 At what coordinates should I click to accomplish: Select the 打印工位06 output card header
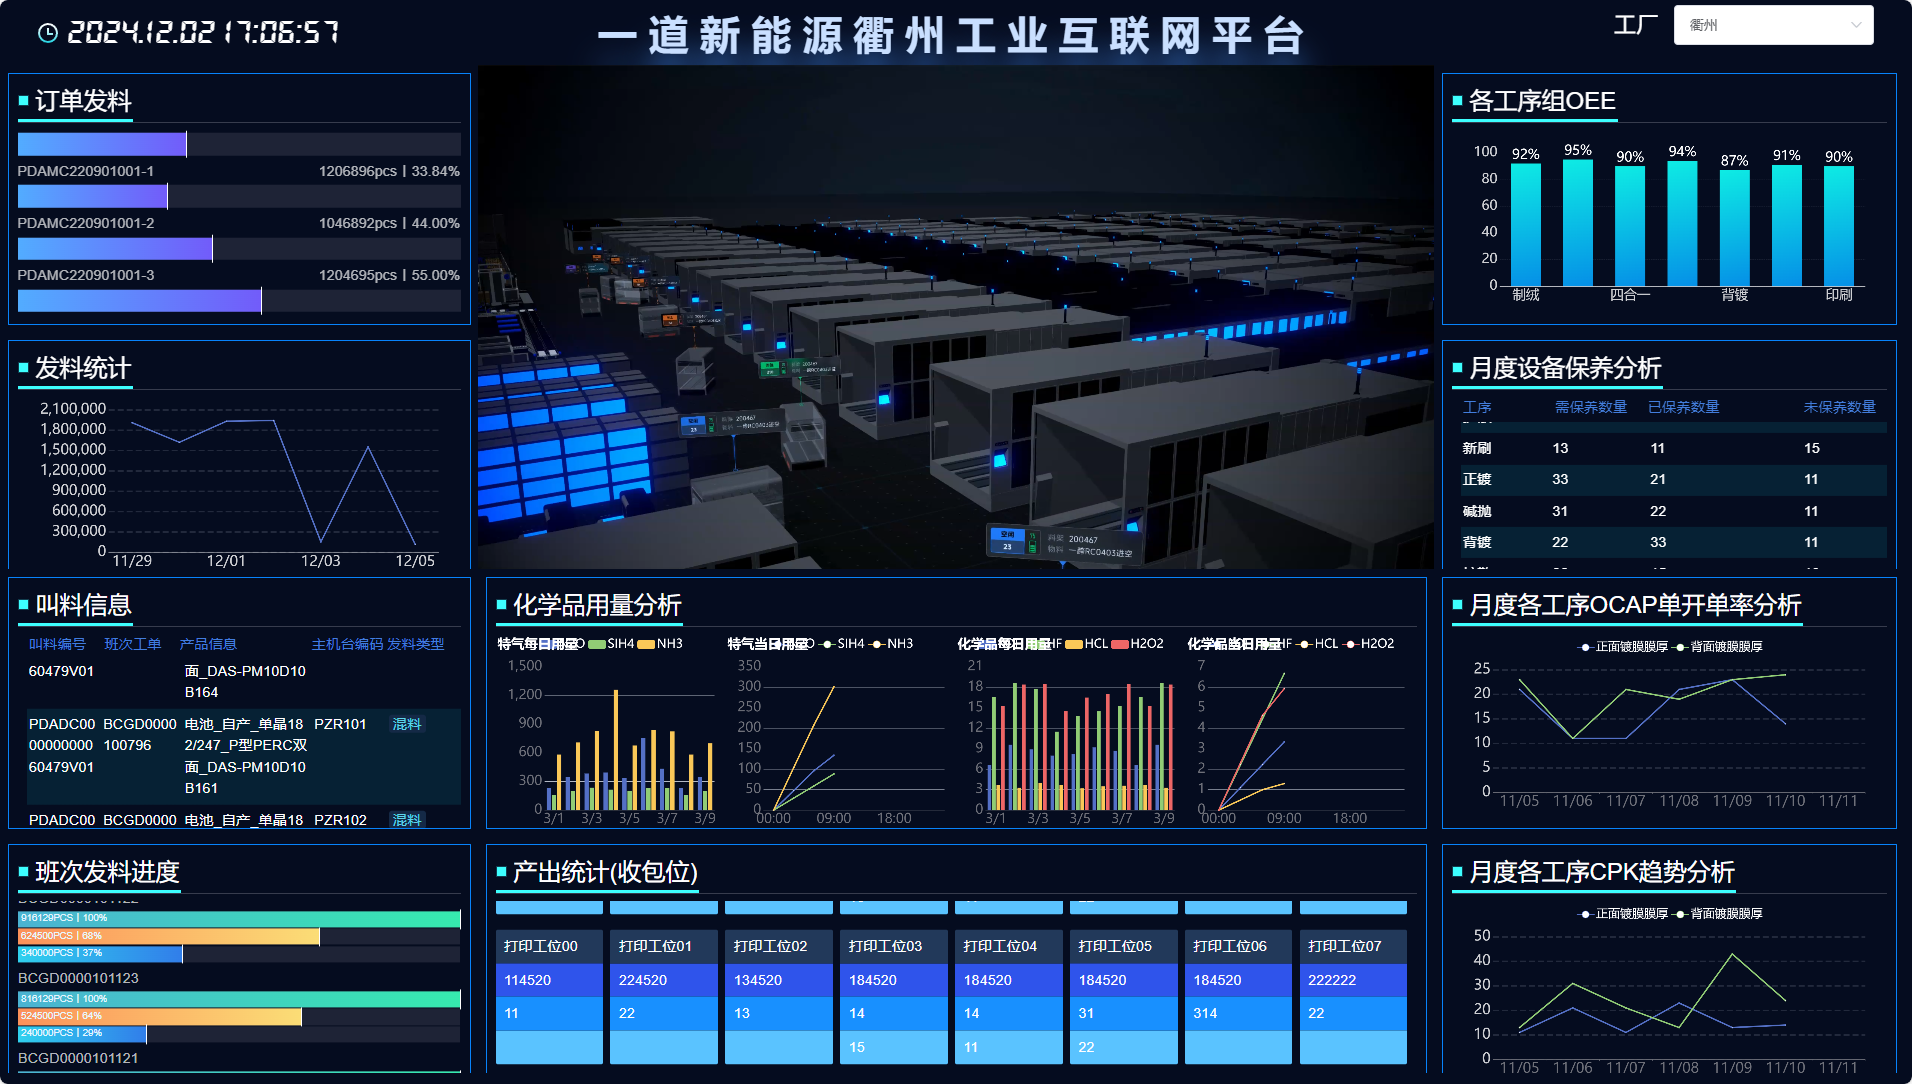tap(1239, 946)
